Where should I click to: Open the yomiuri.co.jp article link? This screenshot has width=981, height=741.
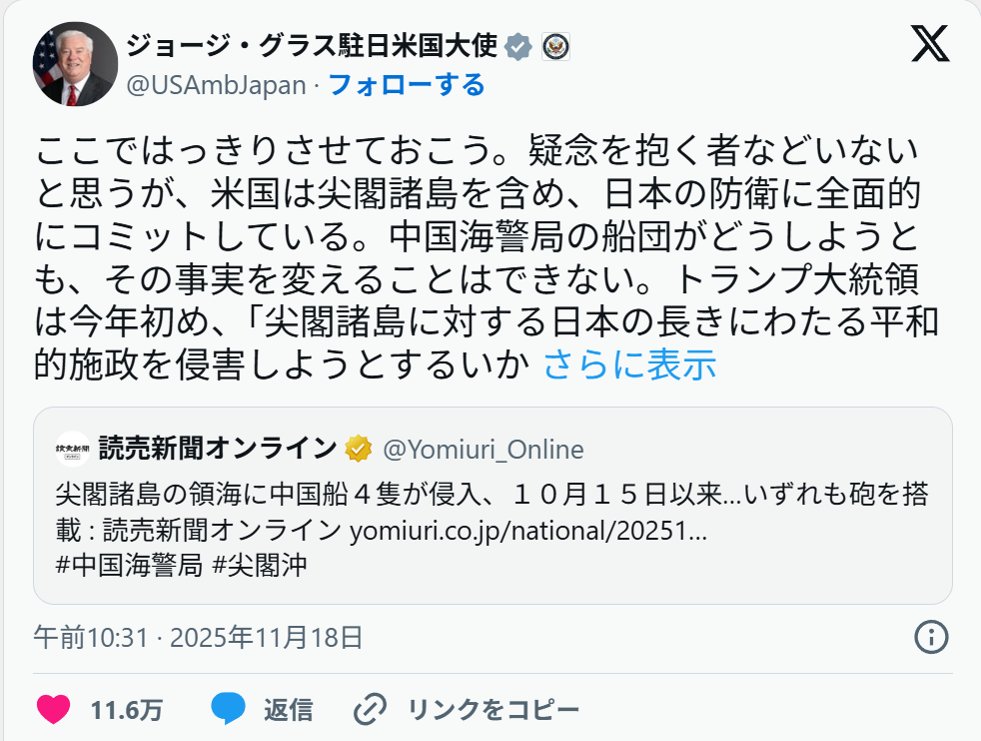click(528, 530)
